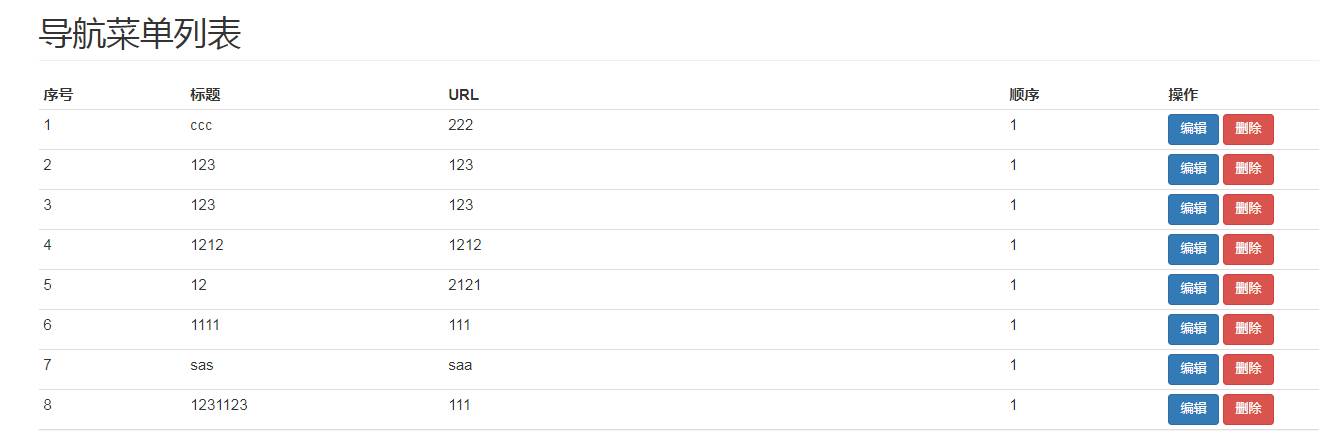Edit the entry titled 1212
Screen dimensions: 1319x431
pos(1192,249)
